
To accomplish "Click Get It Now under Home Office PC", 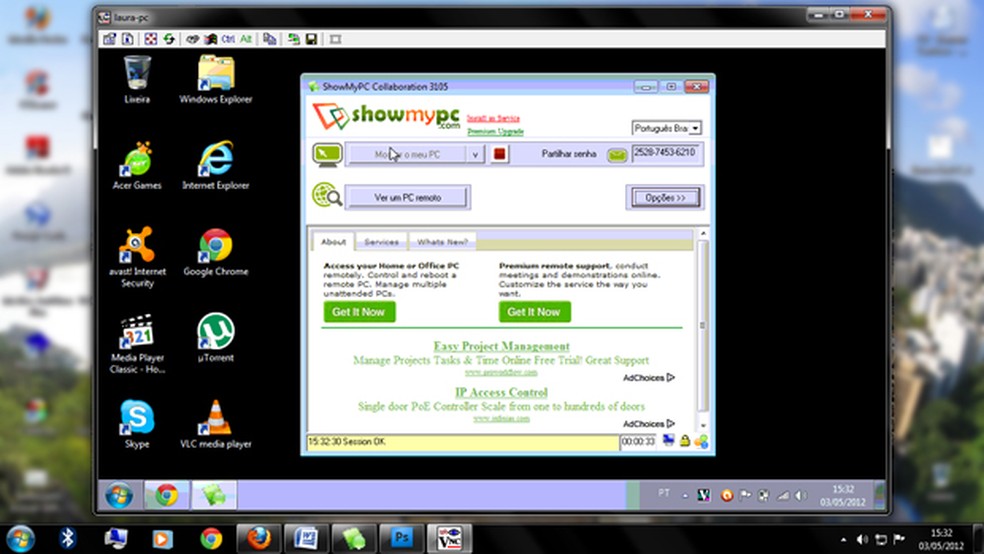I will 360,312.
